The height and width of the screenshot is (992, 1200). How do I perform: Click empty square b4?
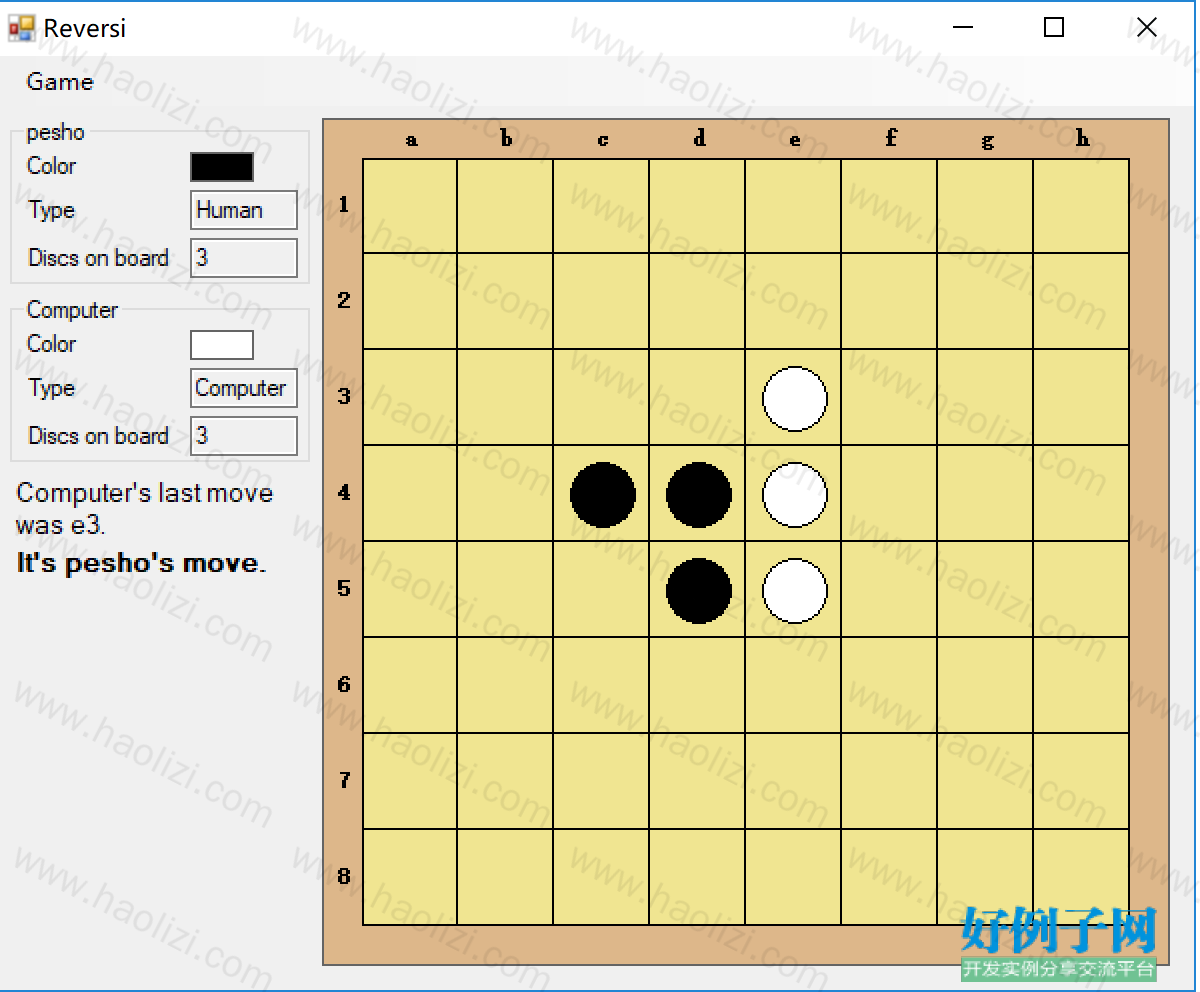506,494
